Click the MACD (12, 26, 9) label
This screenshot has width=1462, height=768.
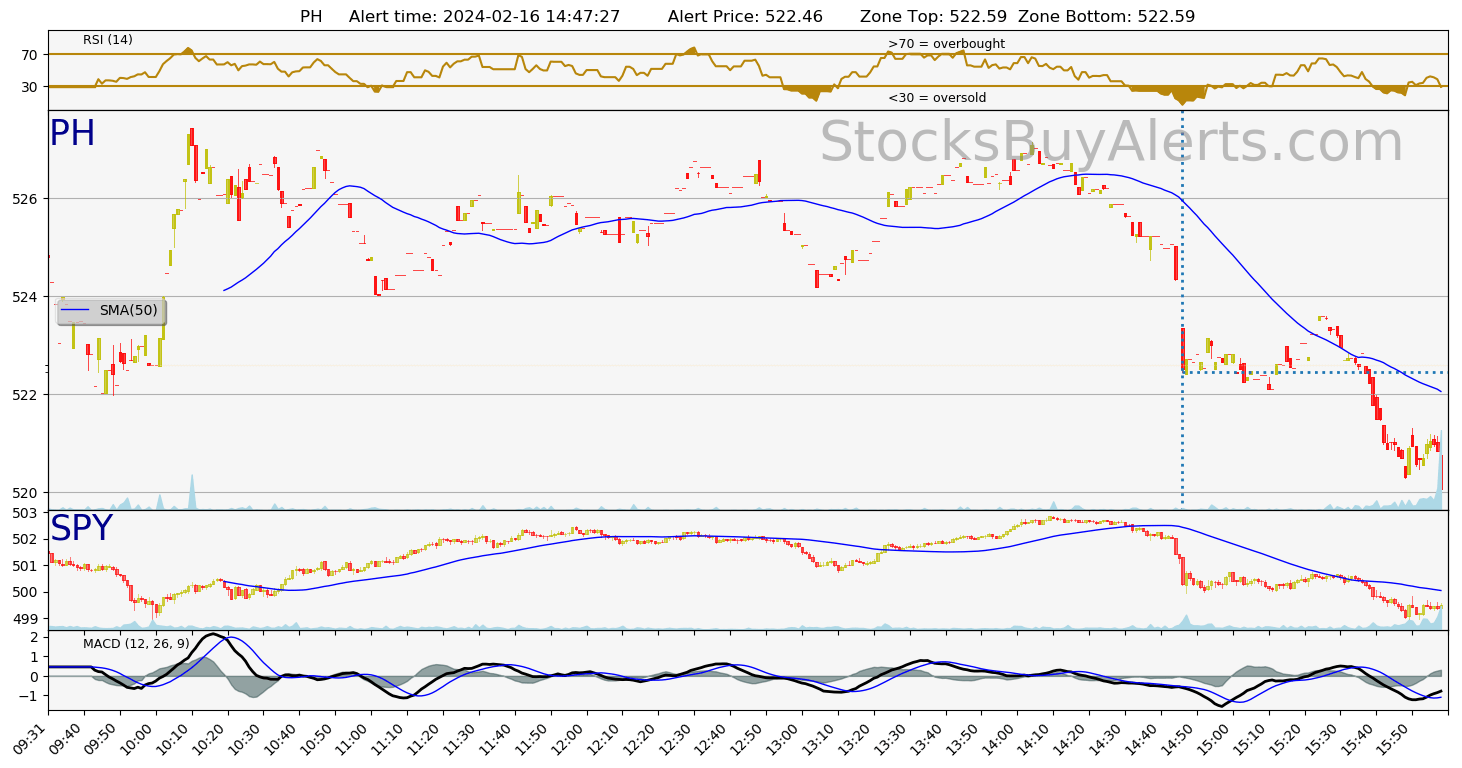[136, 643]
